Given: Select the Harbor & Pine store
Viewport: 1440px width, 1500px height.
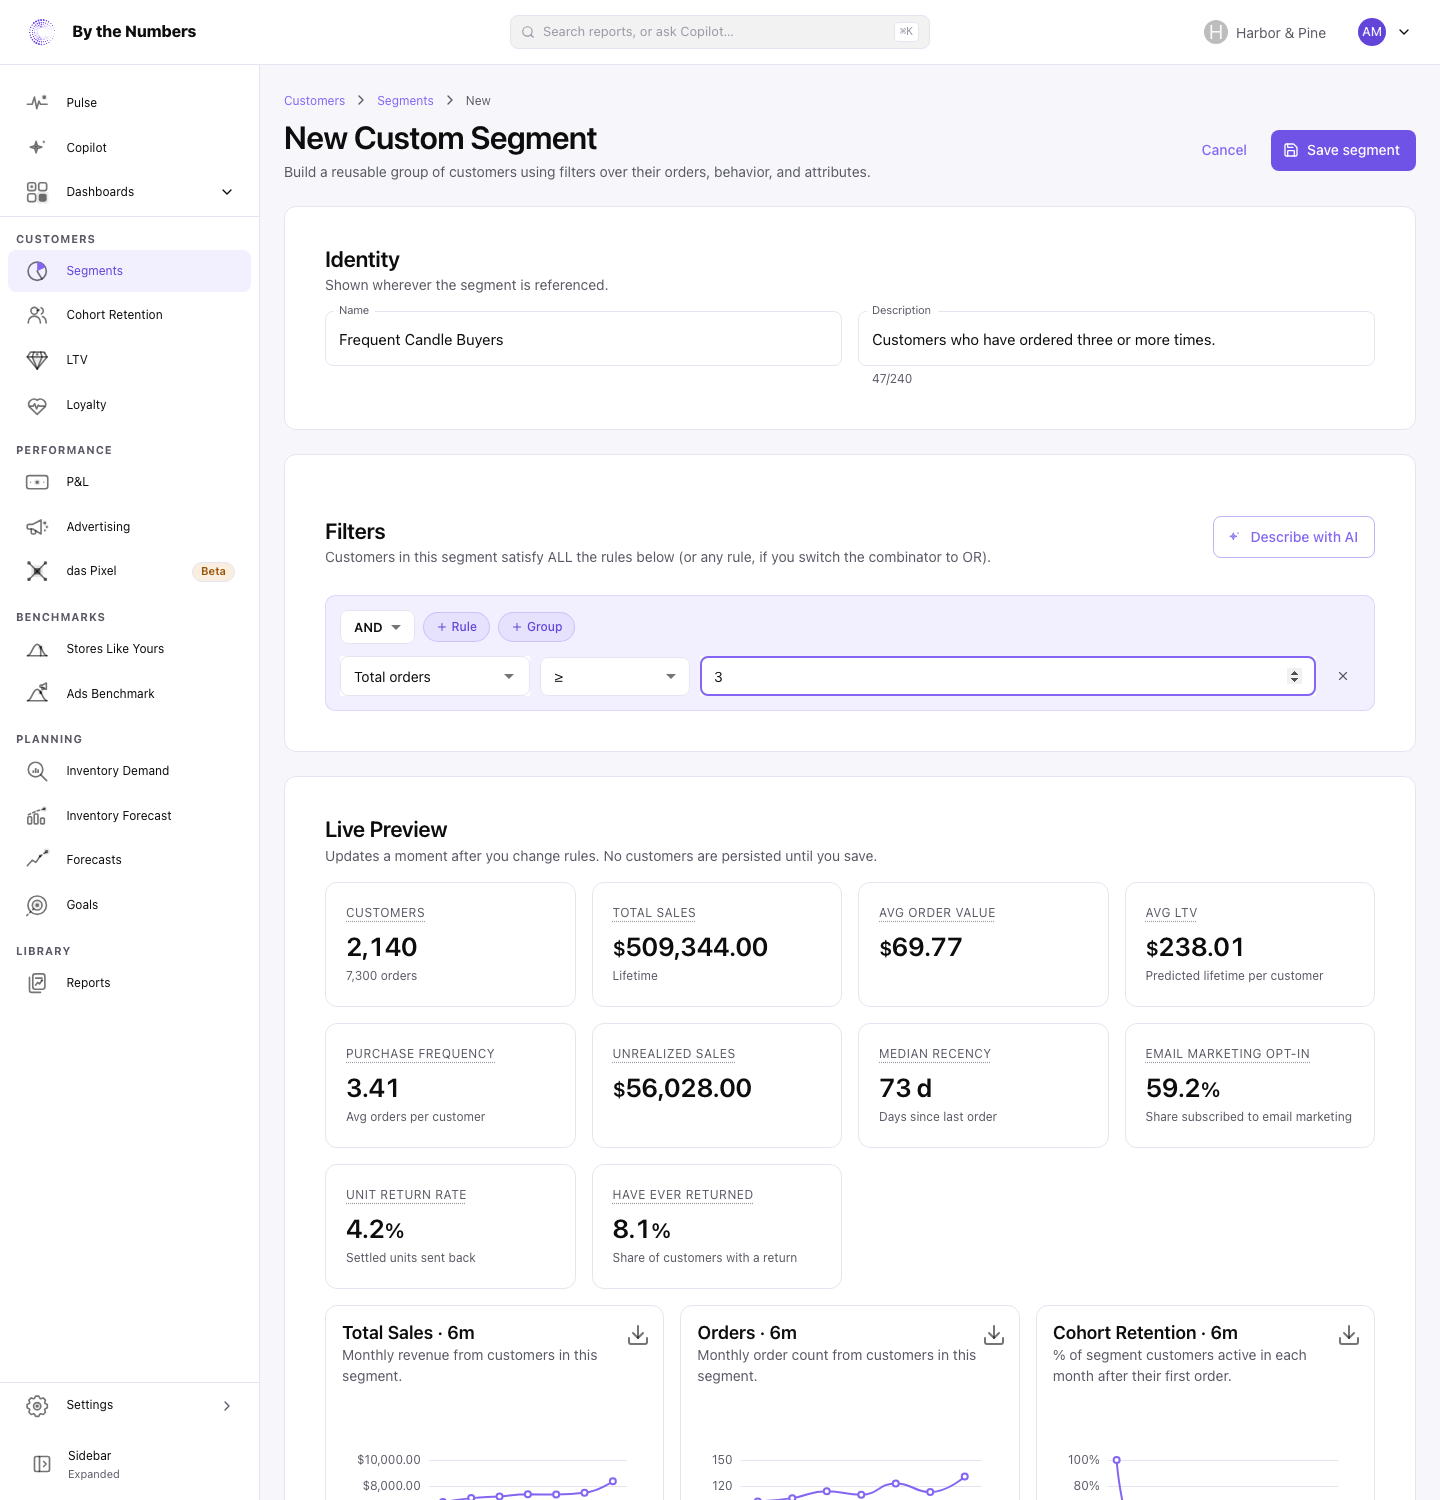Looking at the screenshot, I should (1265, 32).
